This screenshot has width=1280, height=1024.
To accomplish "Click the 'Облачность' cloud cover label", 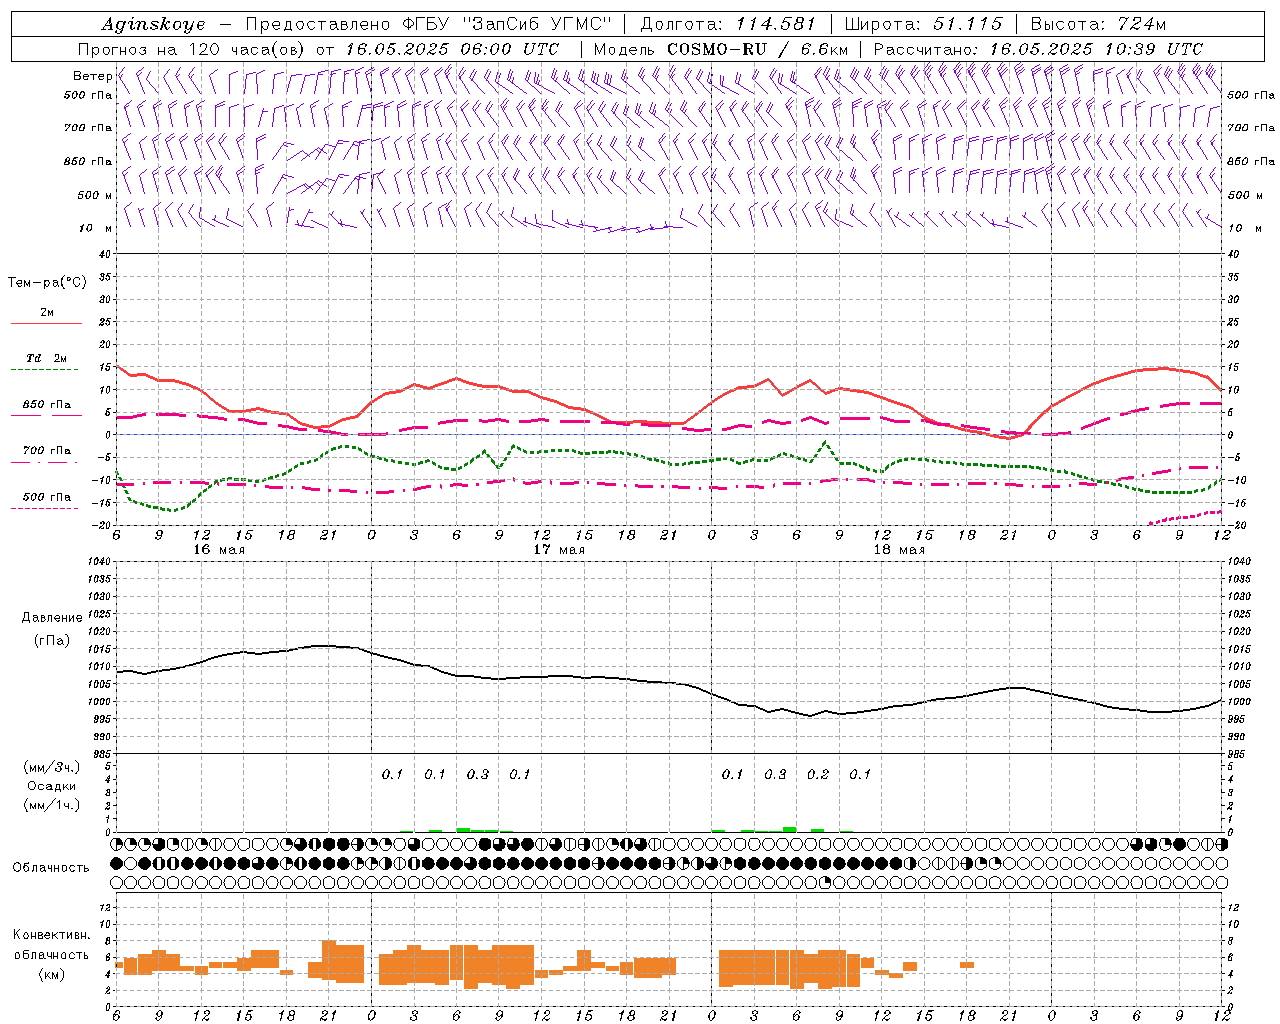I will pos(51,867).
